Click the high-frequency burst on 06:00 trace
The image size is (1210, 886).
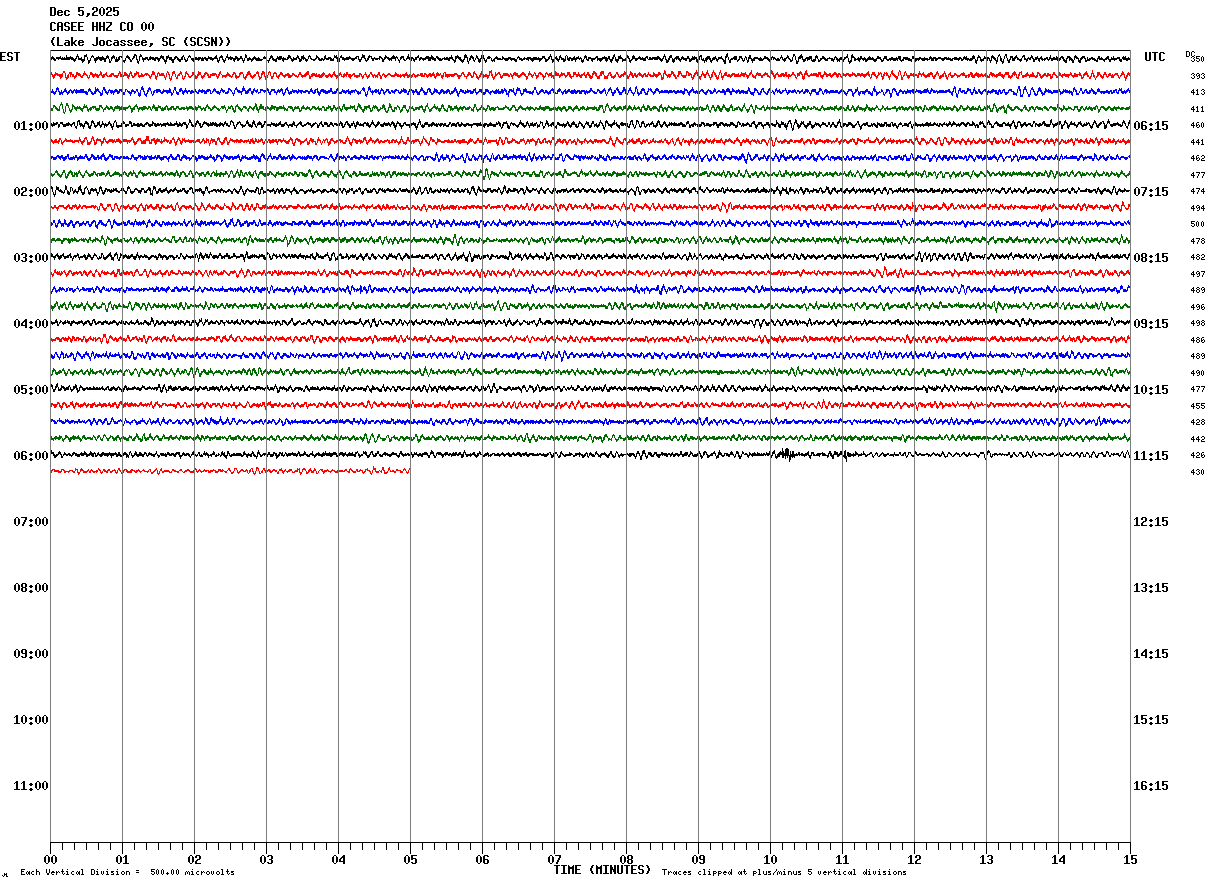[786, 455]
